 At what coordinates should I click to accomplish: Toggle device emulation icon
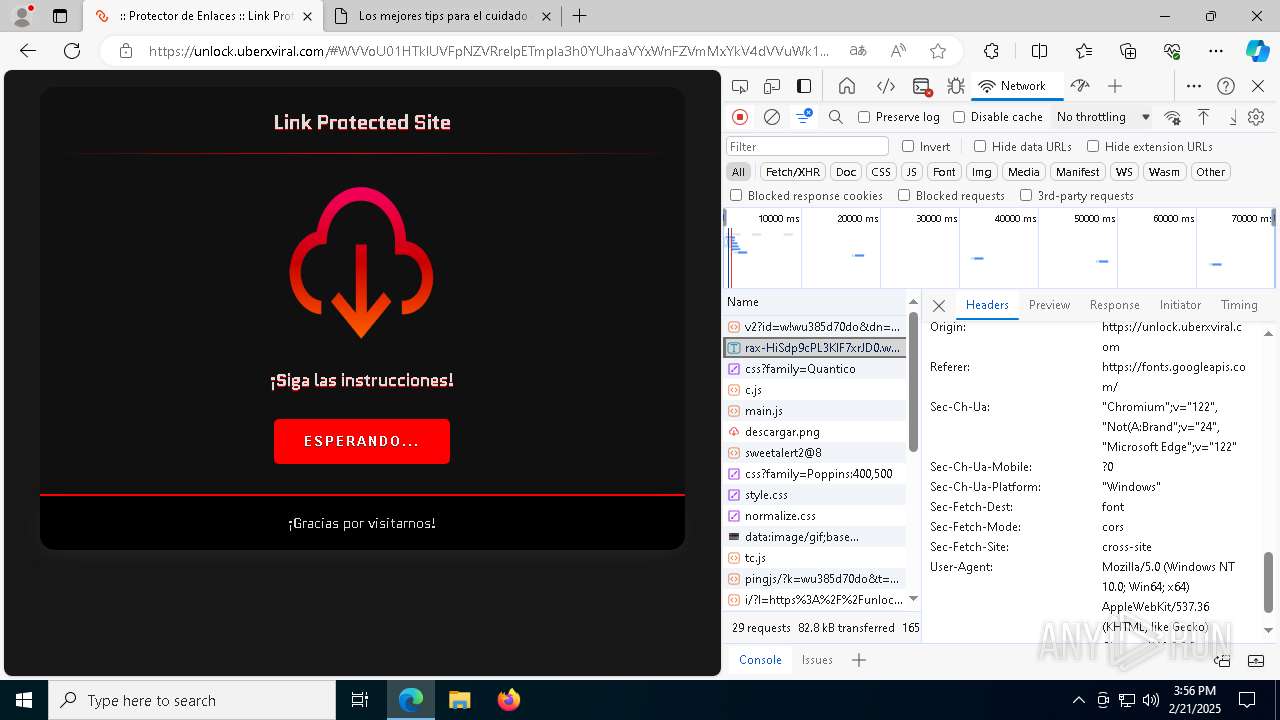coord(772,86)
